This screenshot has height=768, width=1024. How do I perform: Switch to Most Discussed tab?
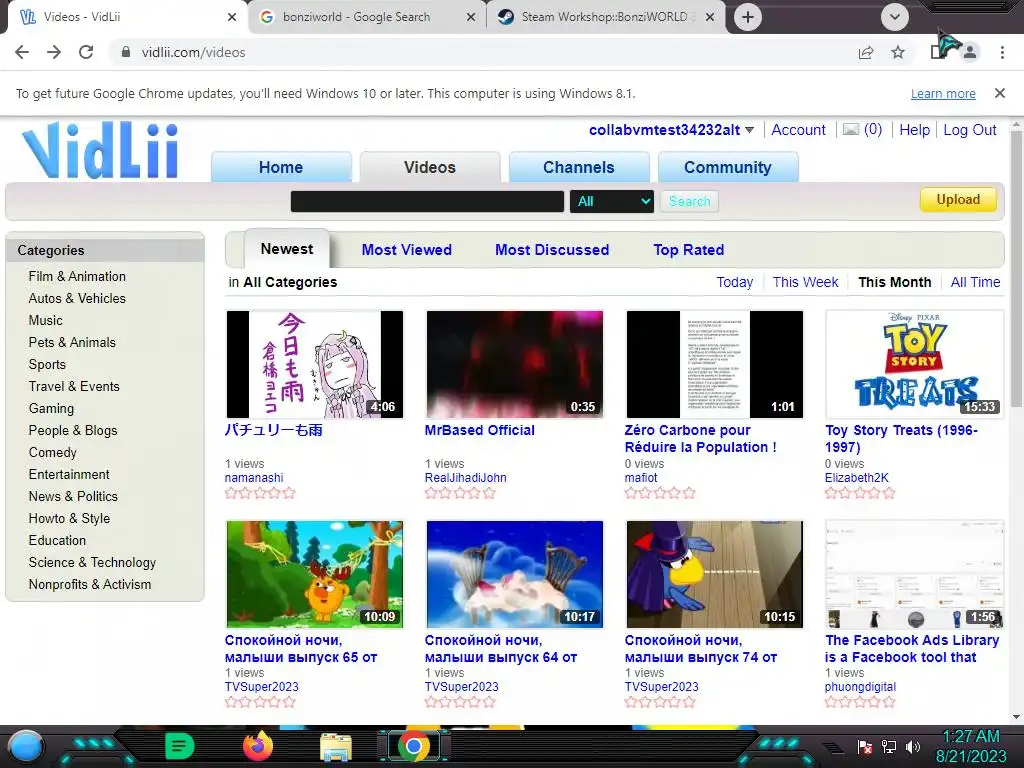[x=552, y=249]
